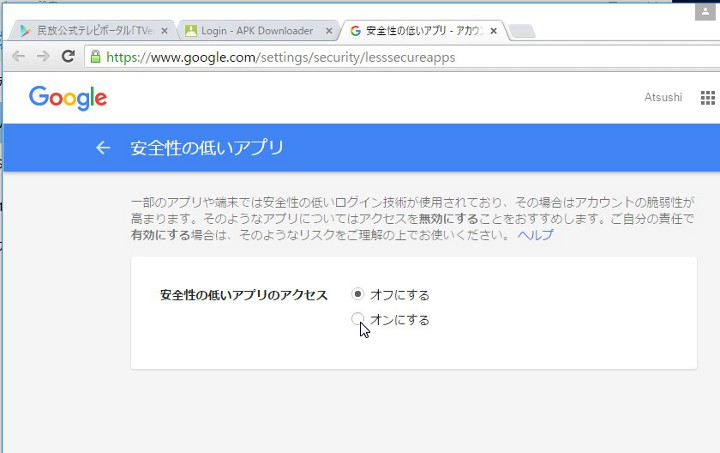The image size is (720, 453).
Task: Open a new tab with the blank tab button
Action: (522, 31)
